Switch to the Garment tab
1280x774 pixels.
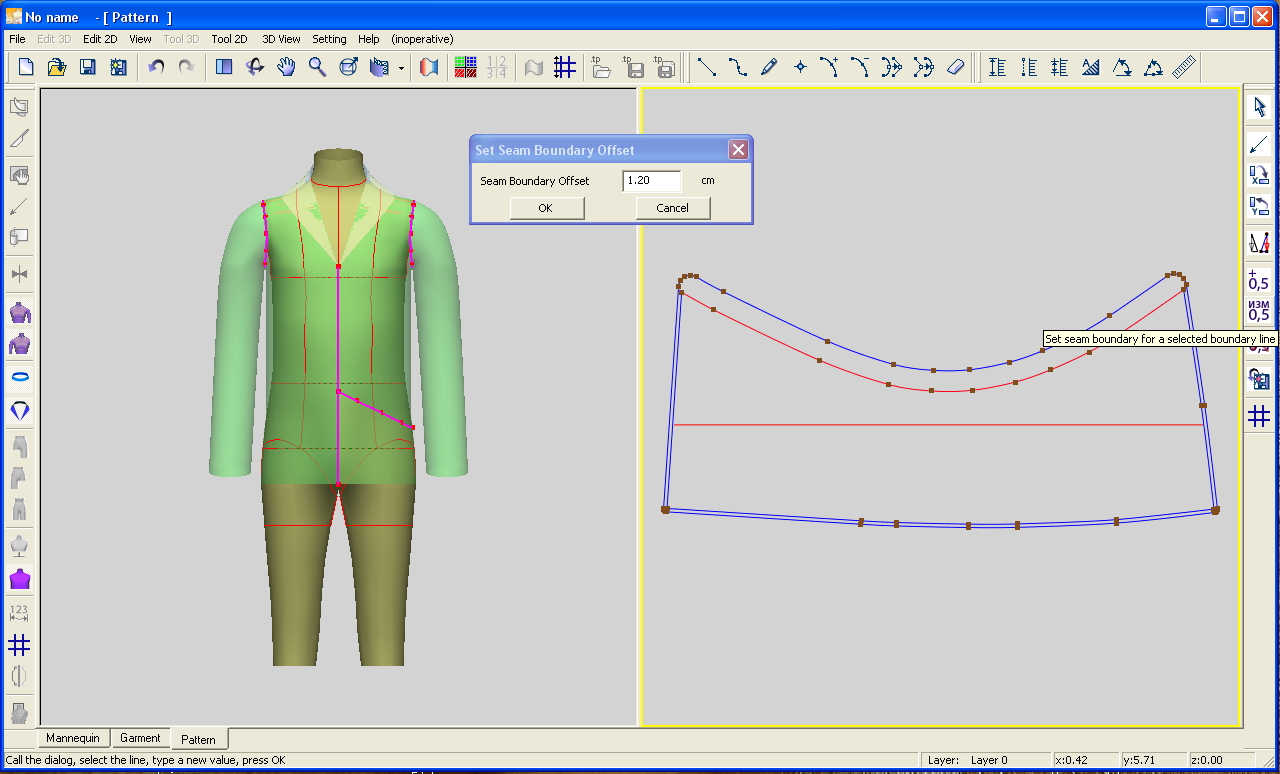tap(140, 738)
